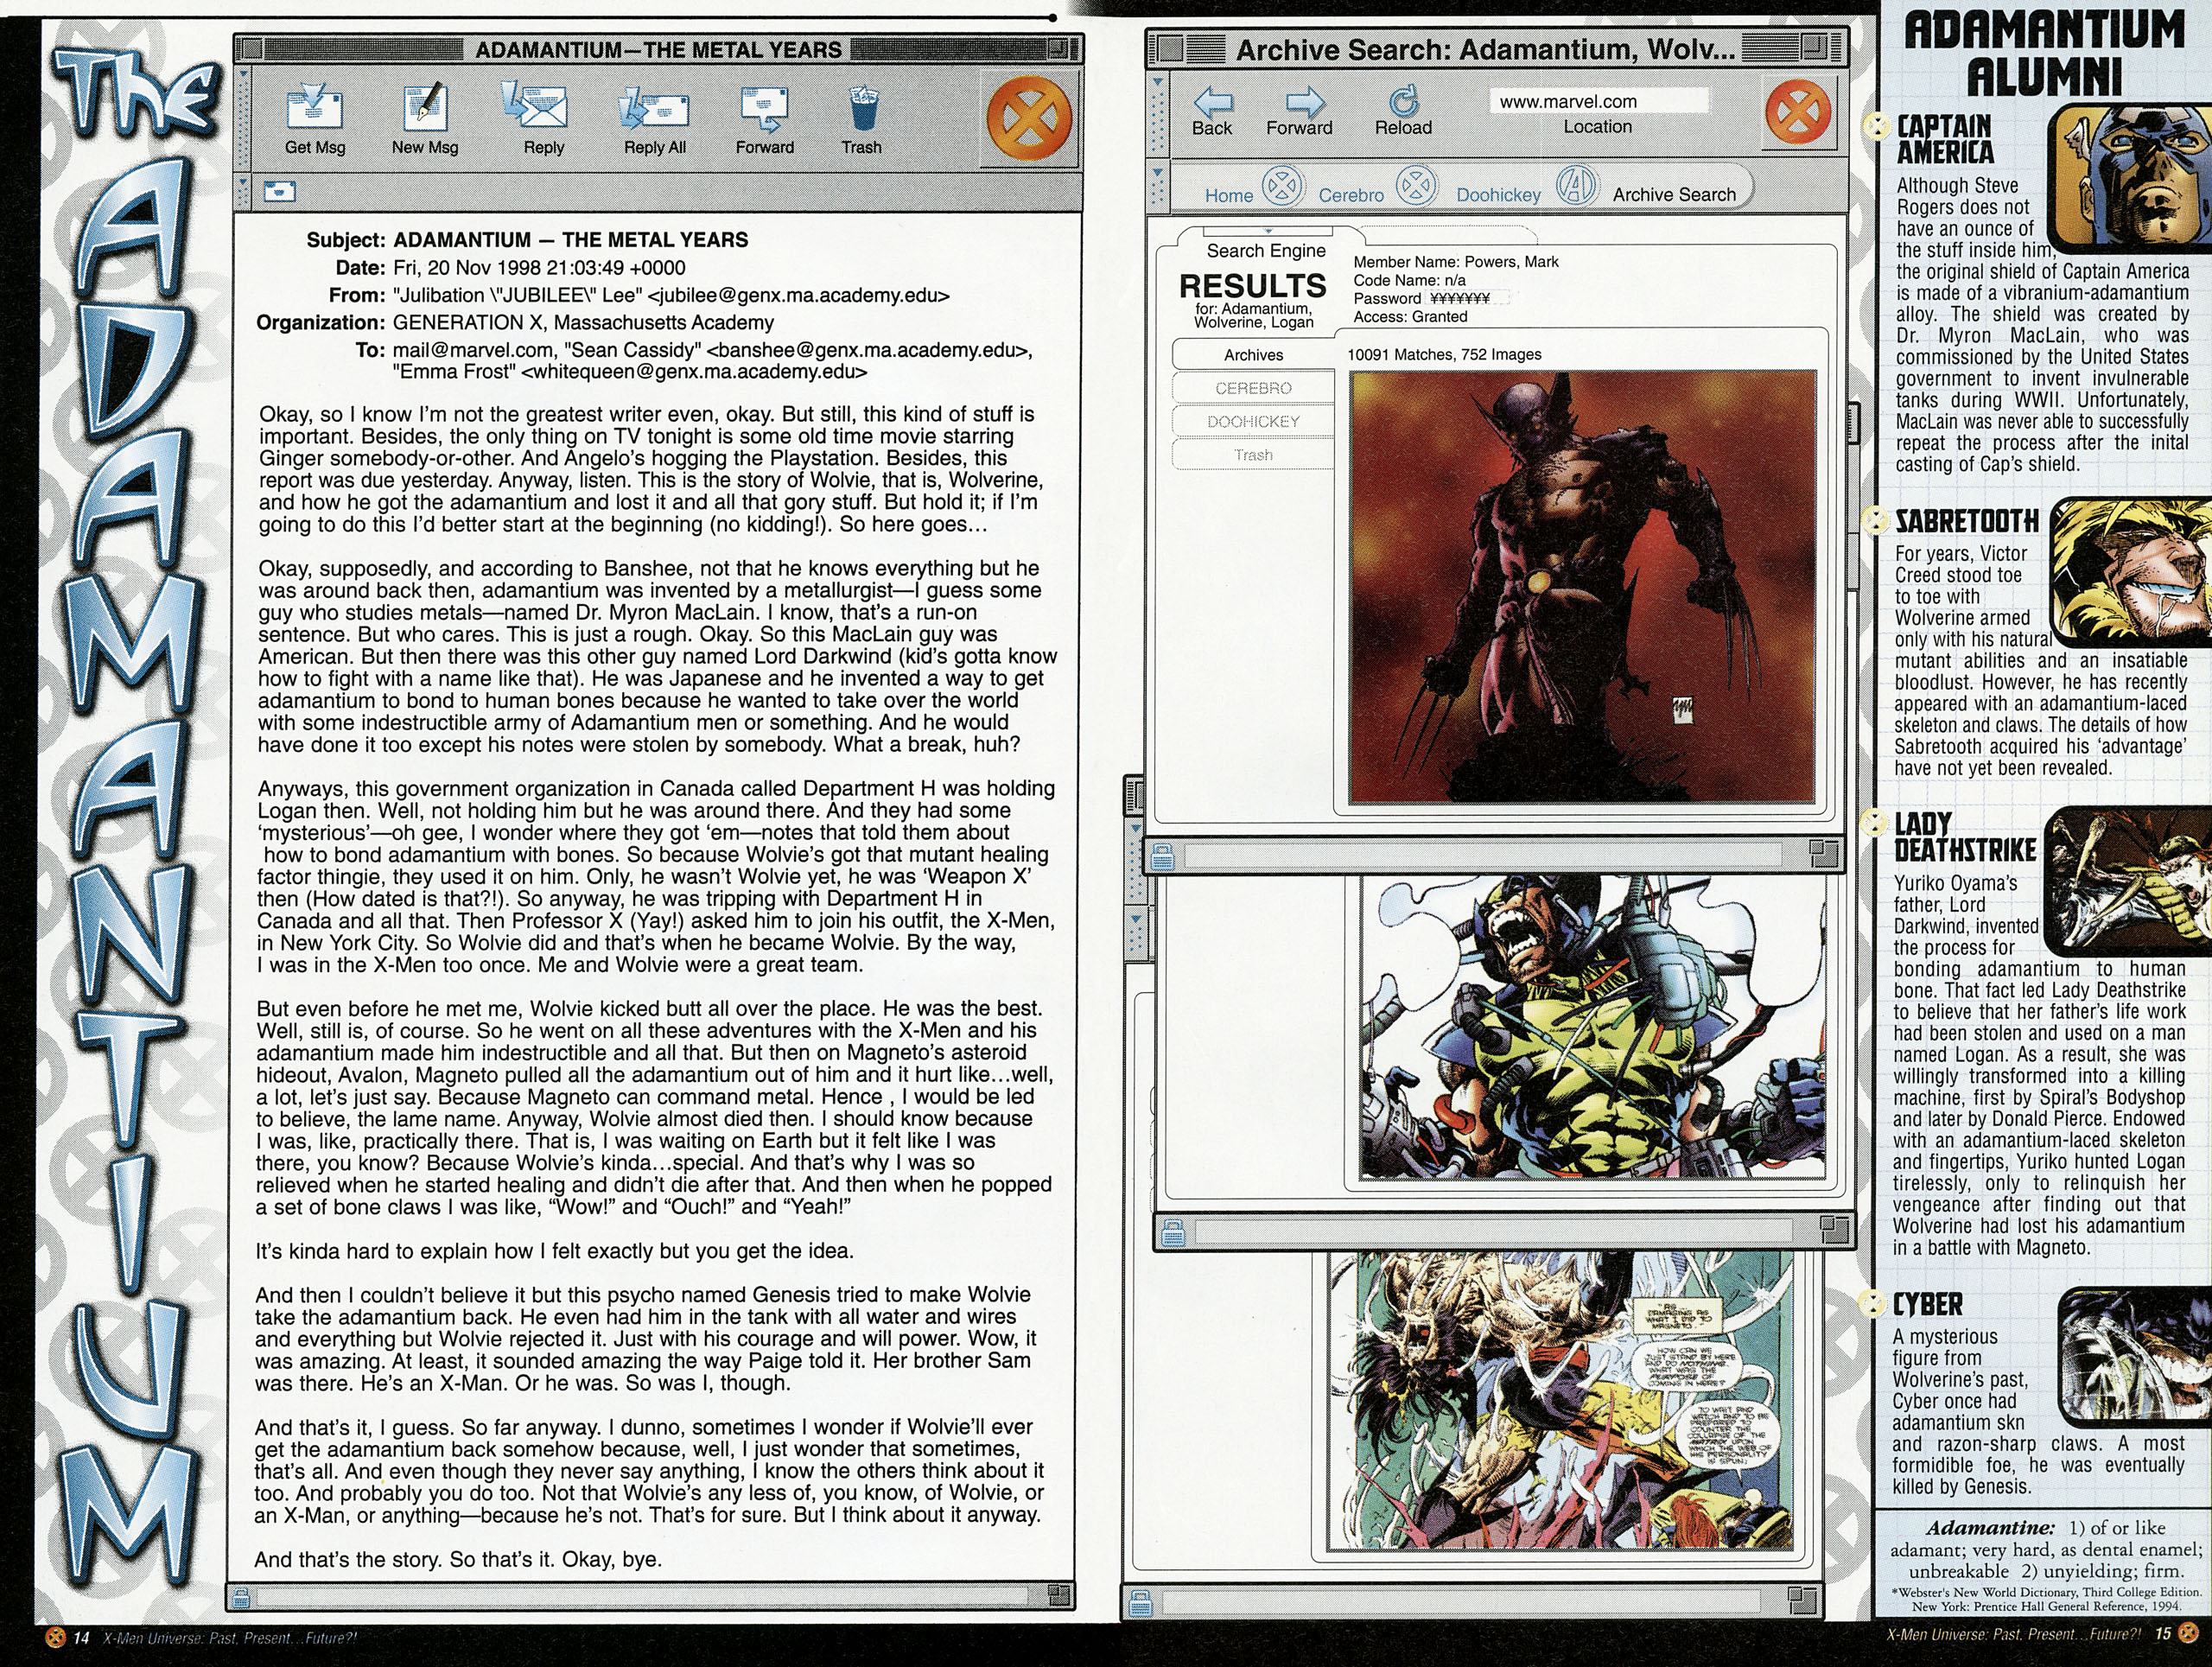Choose the Reply All icon
2212x1667 pixels.
(x=653, y=109)
